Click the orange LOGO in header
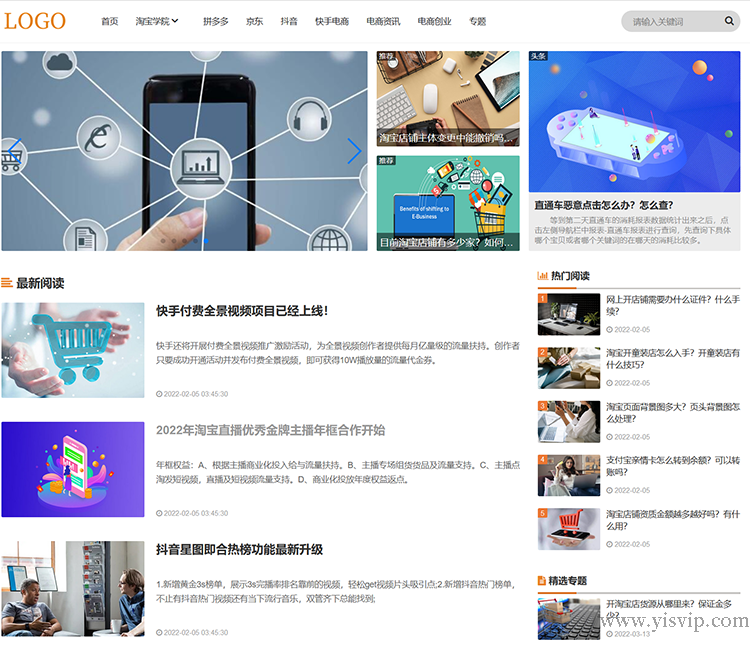Viewport: 750px width, 647px height. coord(35,21)
